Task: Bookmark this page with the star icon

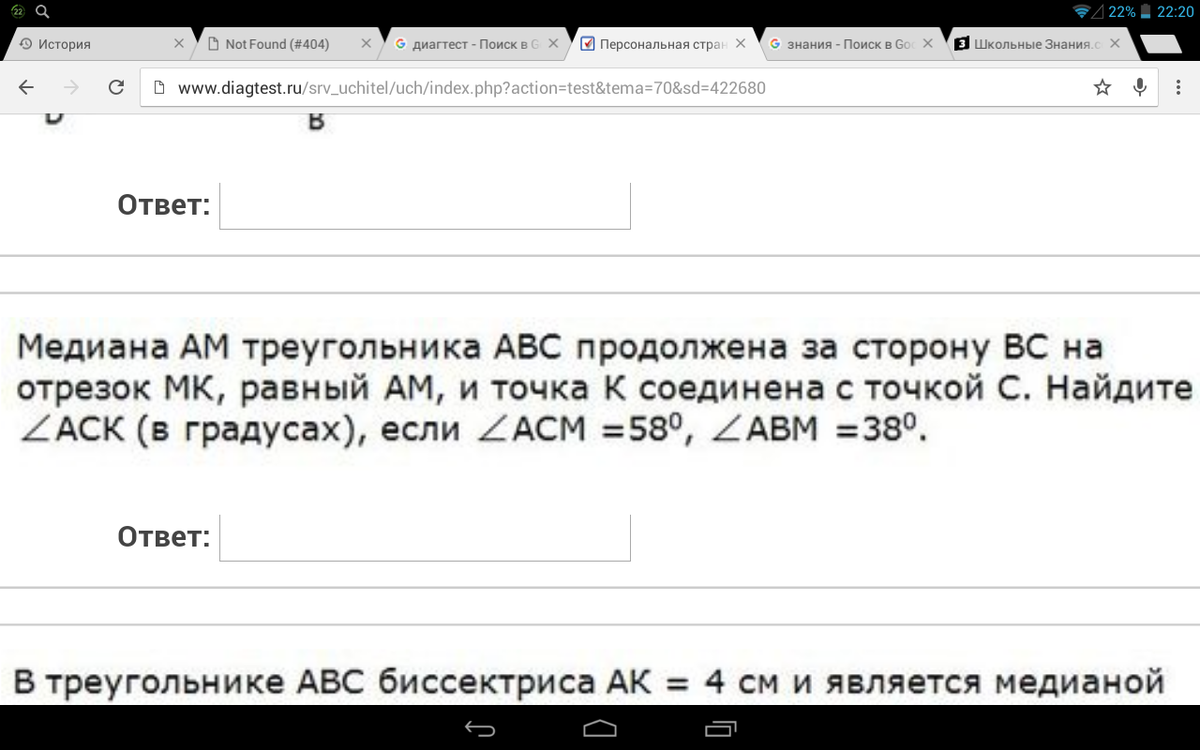Action: coord(1102,87)
